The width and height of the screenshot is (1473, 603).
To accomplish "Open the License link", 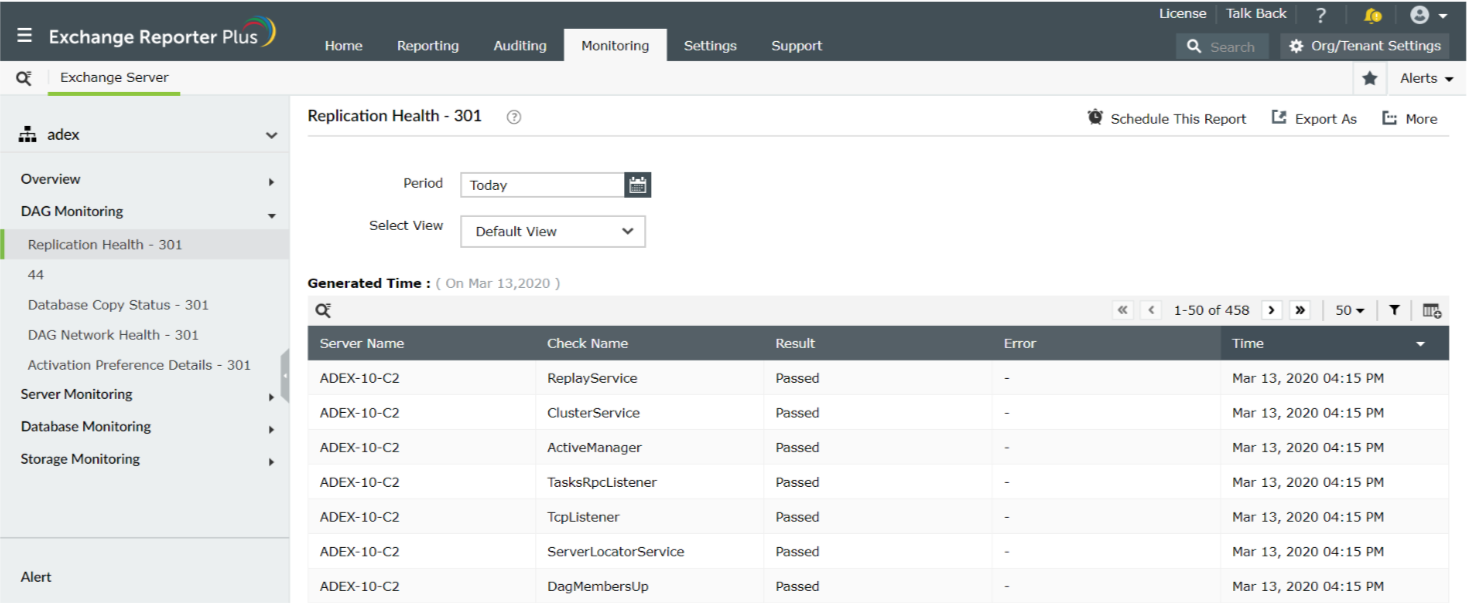I will point(1182,13).
